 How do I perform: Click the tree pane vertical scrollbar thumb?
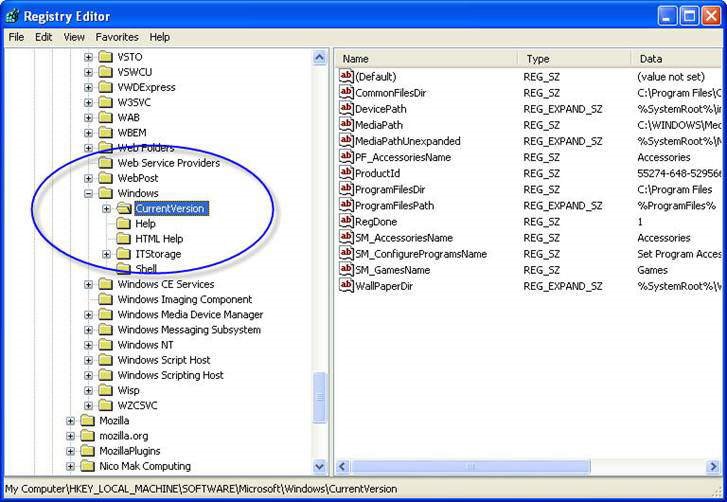pos(319,398)
